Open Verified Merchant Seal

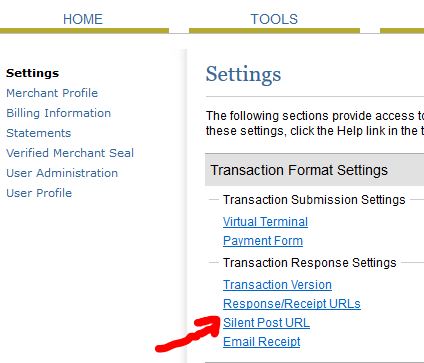[70, 153]
